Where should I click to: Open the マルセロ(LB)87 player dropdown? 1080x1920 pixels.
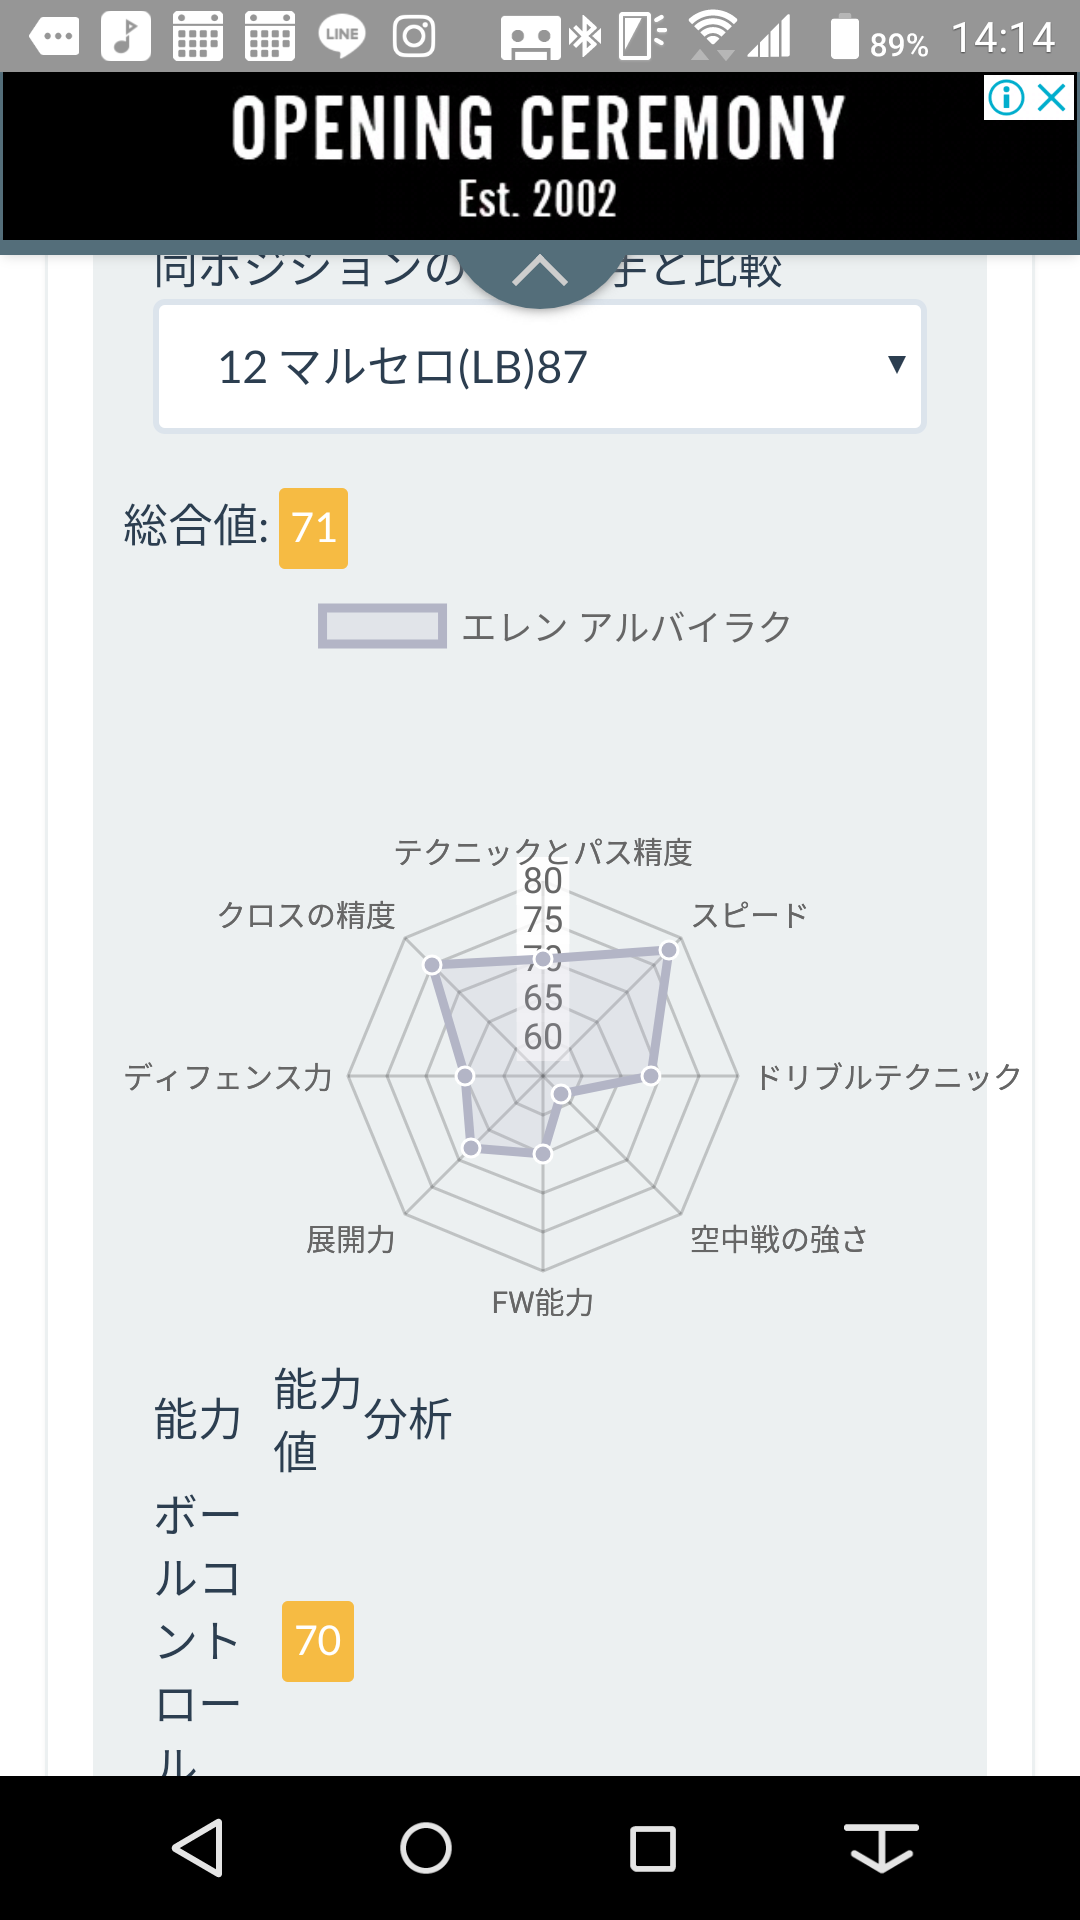(540, 367)
